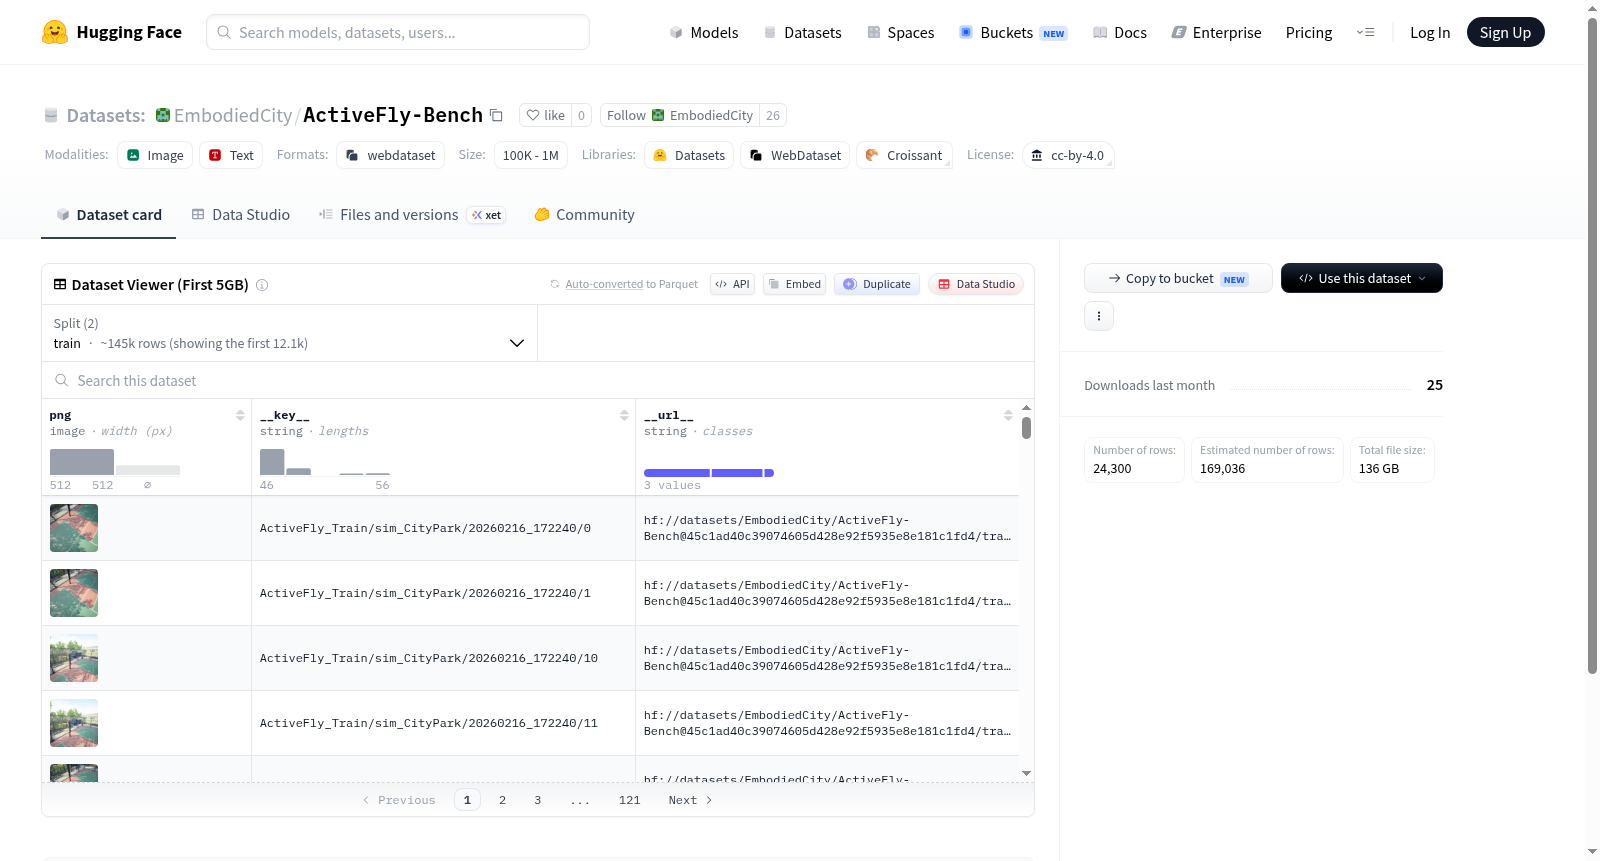
Task: Switch to the Data Studio tab
Action: tap(241, 215)
